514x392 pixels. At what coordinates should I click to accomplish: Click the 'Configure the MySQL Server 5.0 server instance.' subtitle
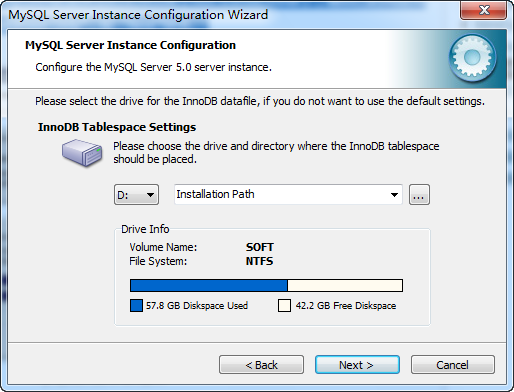coord(154,67)
